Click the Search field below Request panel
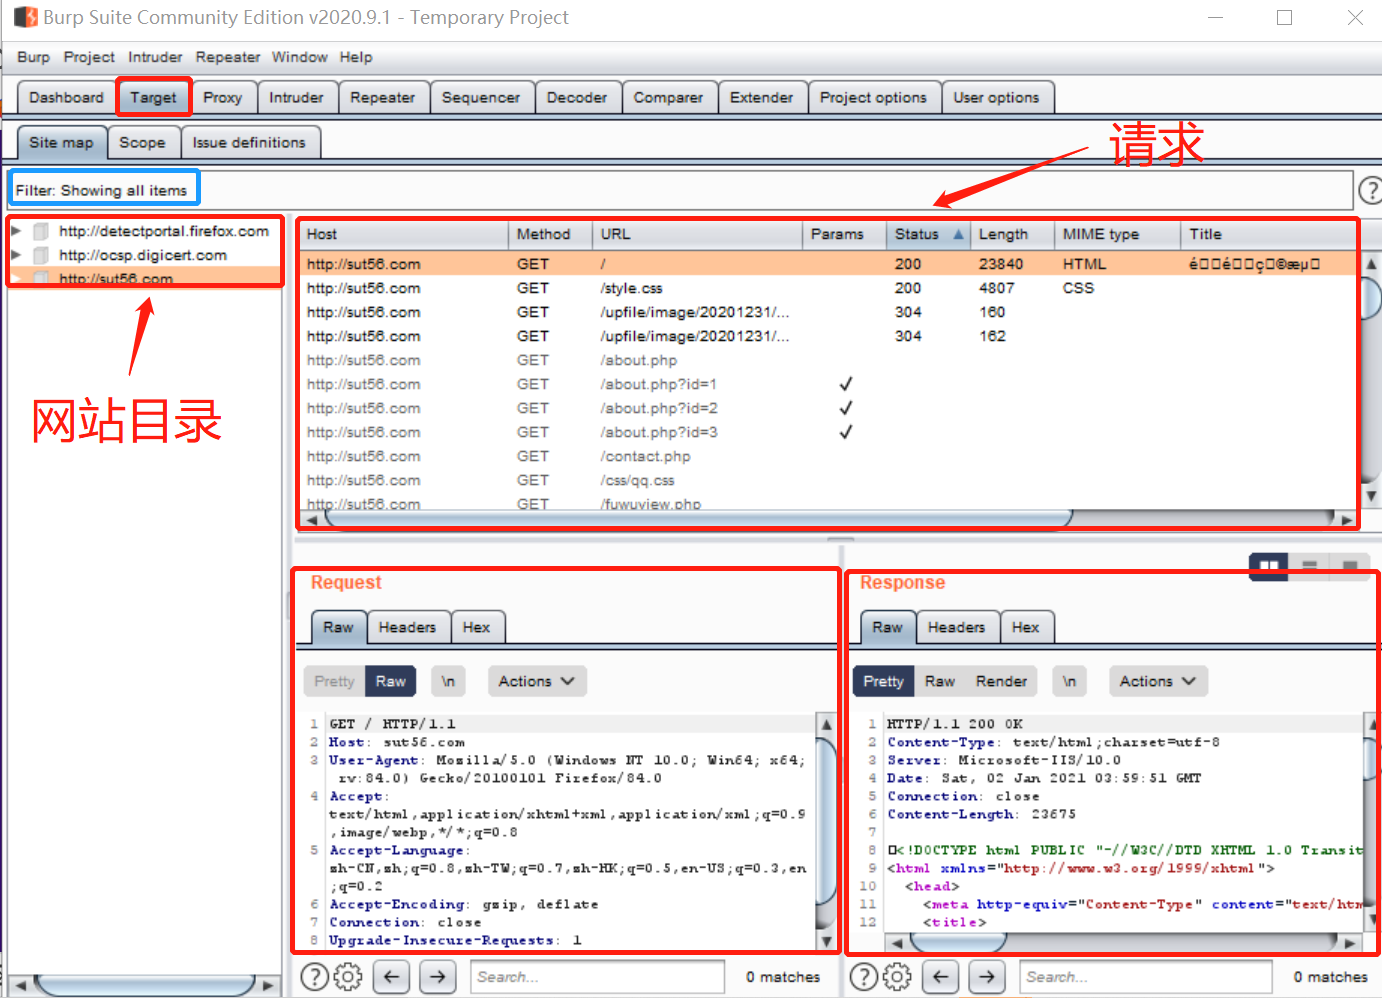 (598, 977)
